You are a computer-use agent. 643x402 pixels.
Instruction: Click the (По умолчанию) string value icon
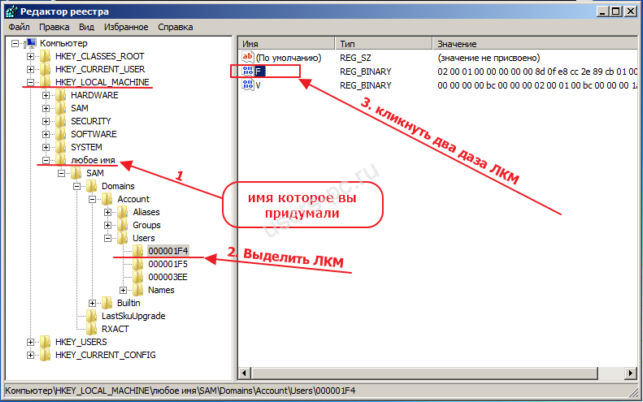[248, 57]
